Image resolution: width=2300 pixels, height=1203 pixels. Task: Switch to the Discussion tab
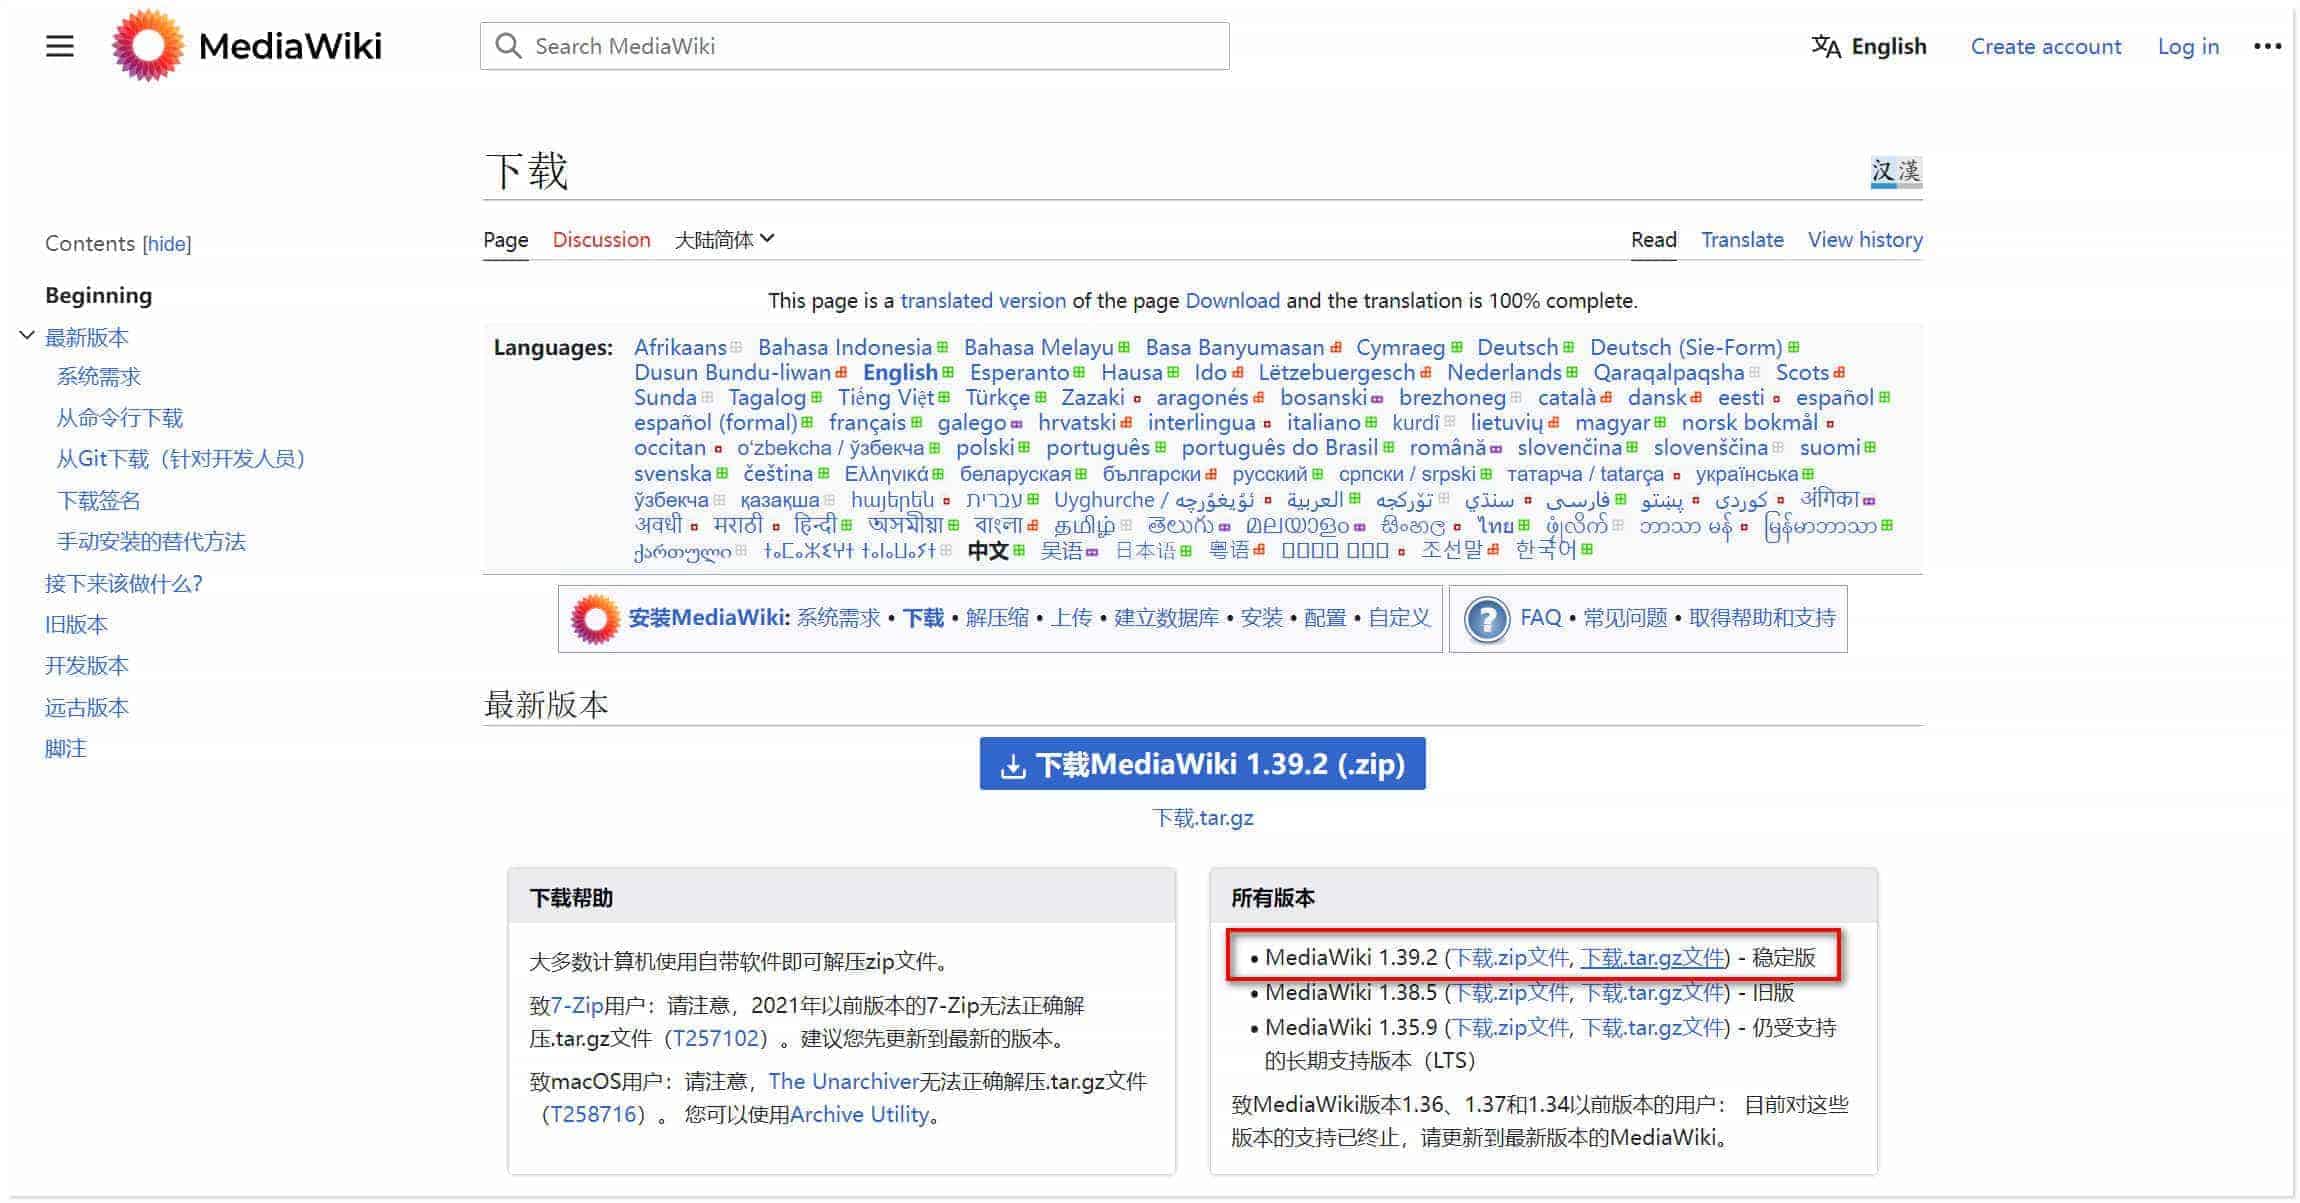click(x=601, y=240)
